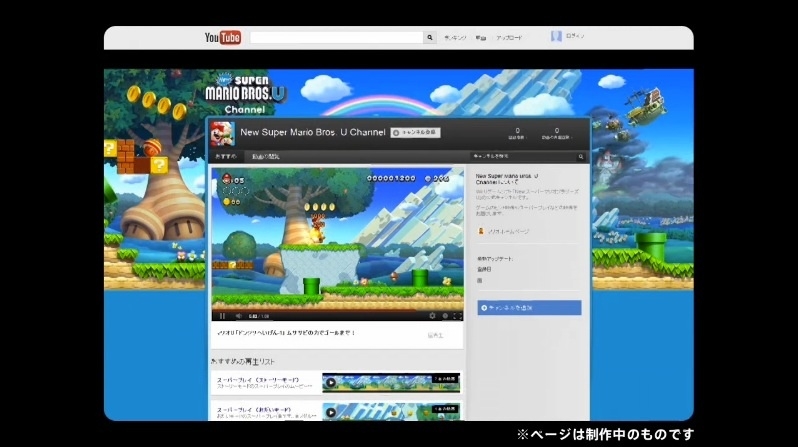Mute the video with the speaker icon
This screenshot has width=798, height=447.
tap(238, 316)
